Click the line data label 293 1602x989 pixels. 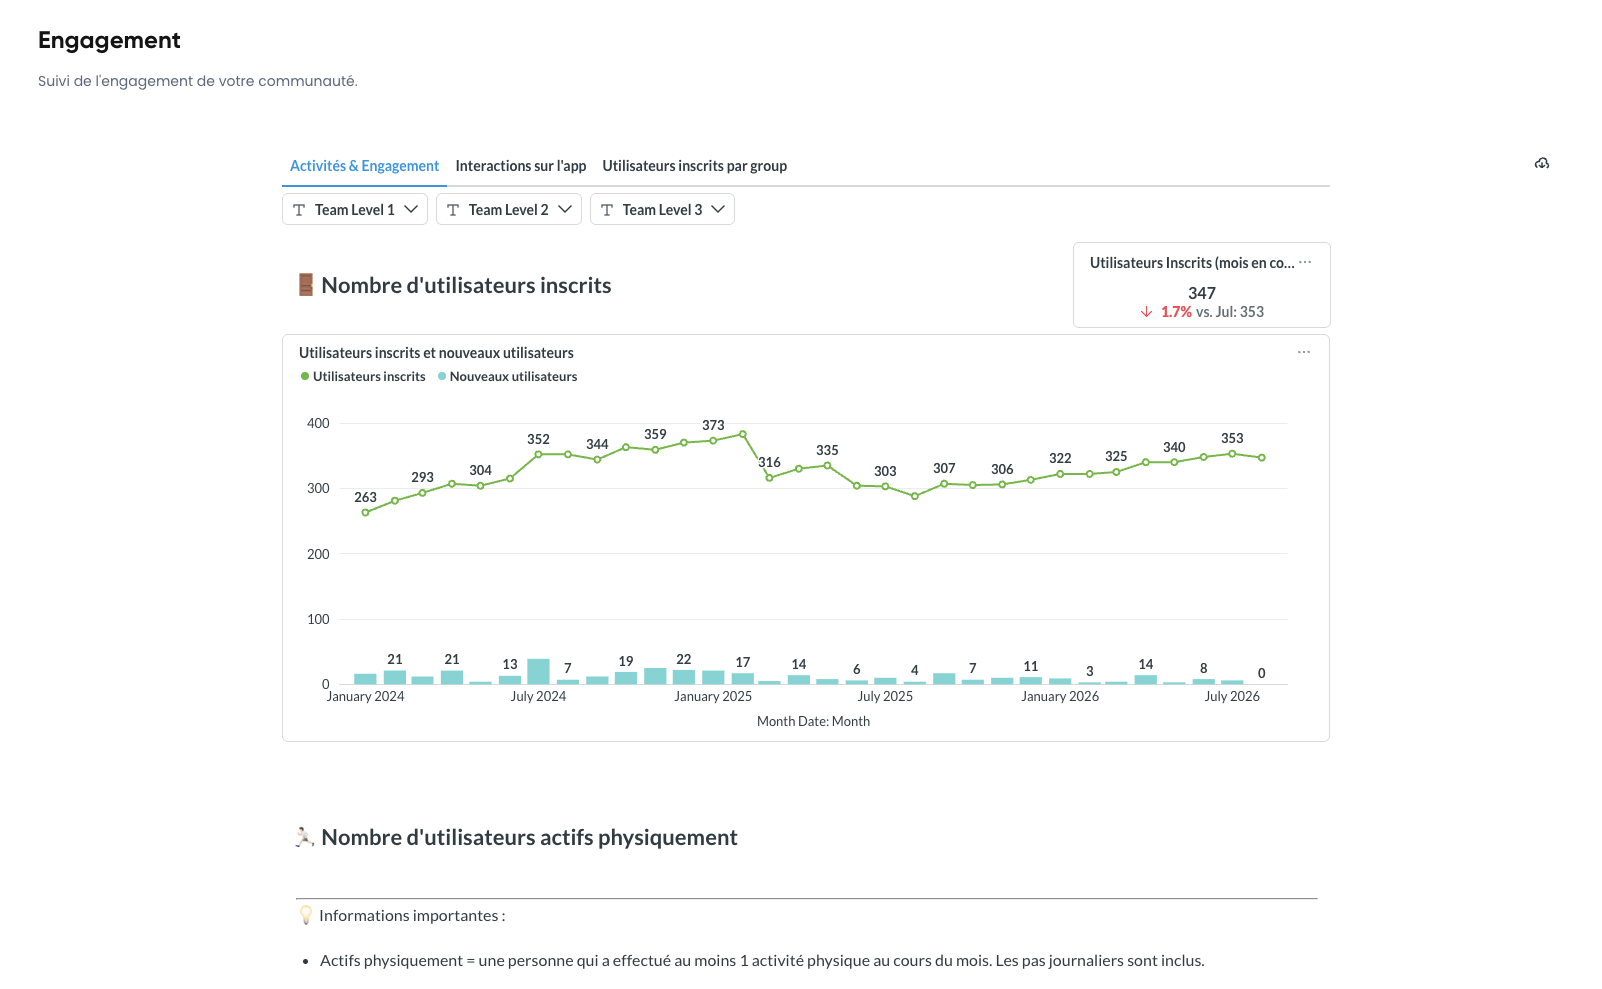point(423,477)
